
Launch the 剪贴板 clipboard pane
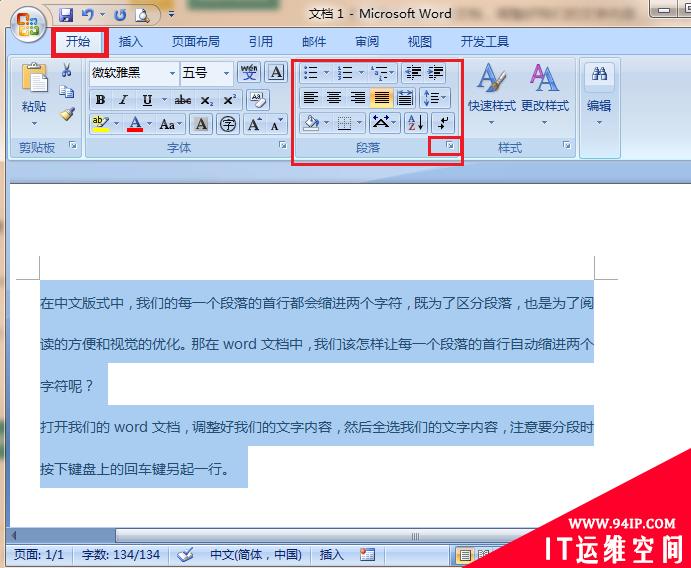73,145
